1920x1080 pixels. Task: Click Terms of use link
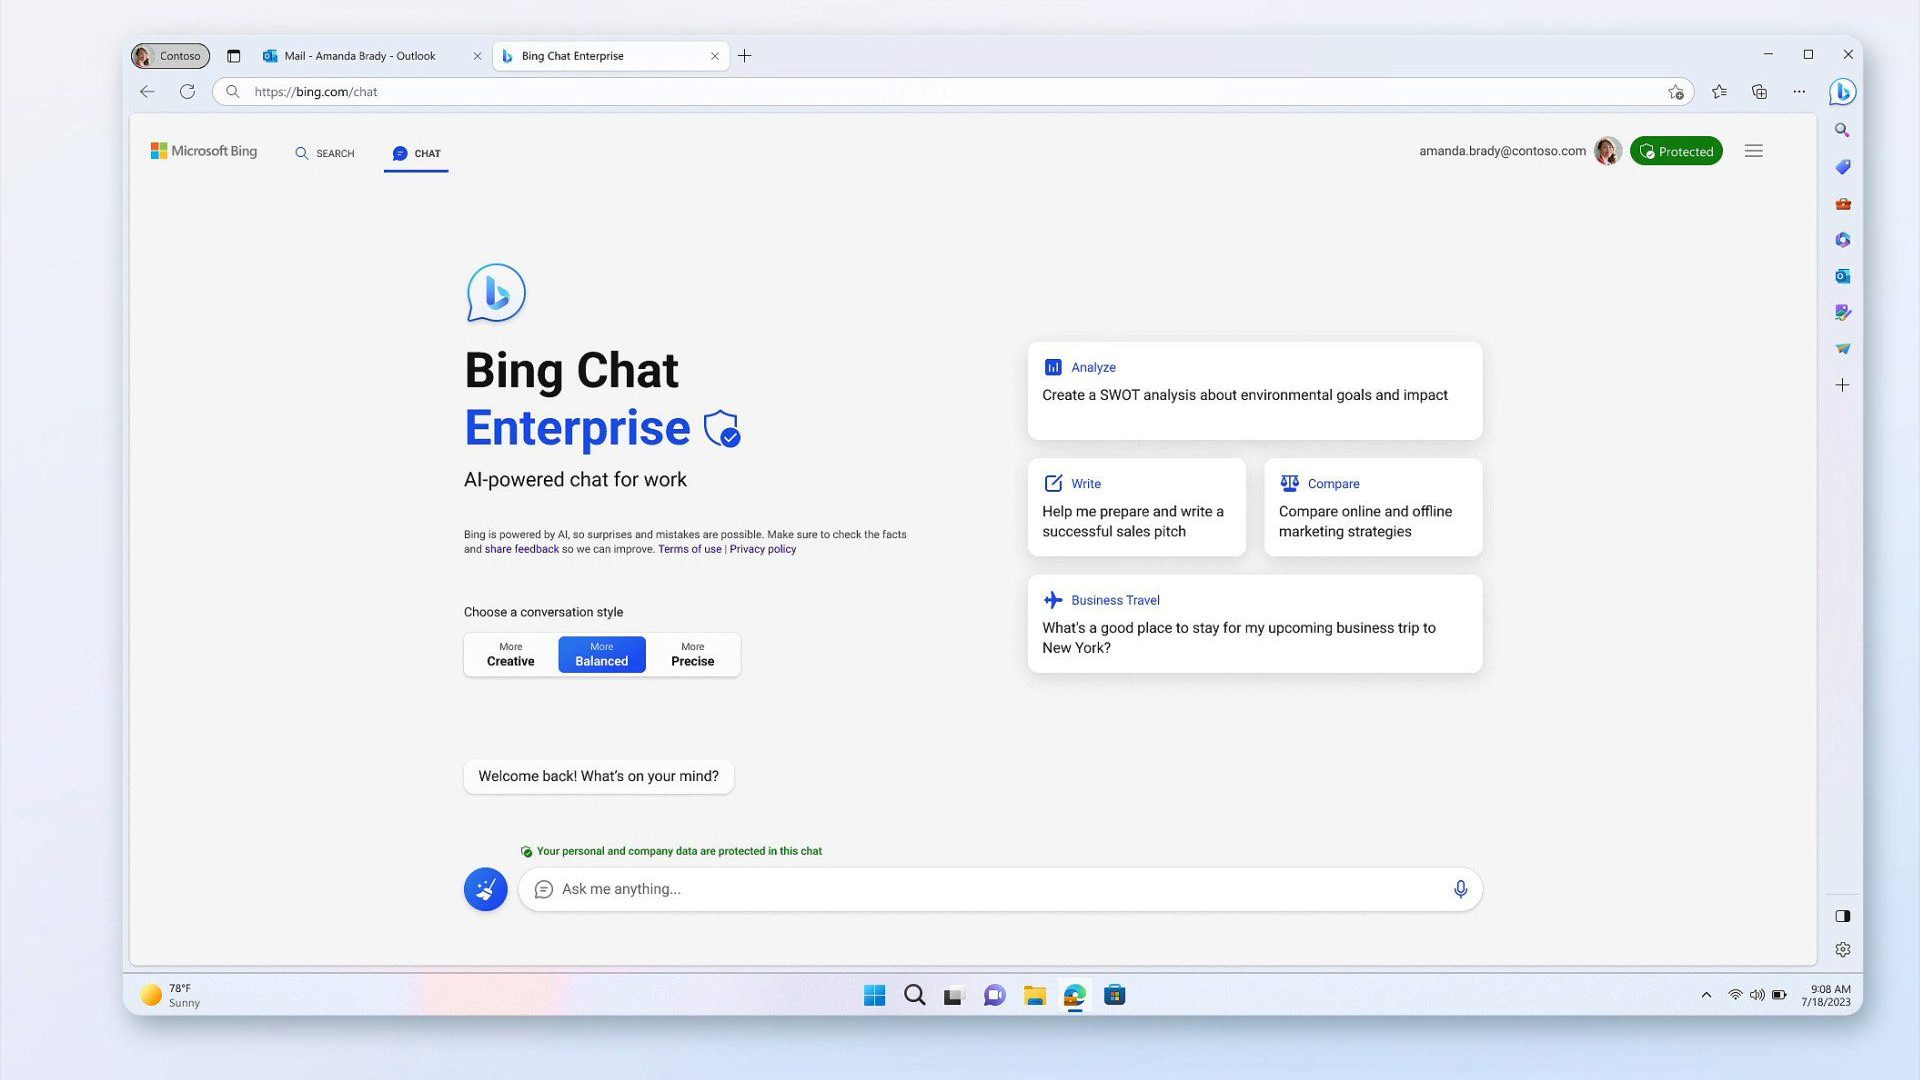point(690,549)
